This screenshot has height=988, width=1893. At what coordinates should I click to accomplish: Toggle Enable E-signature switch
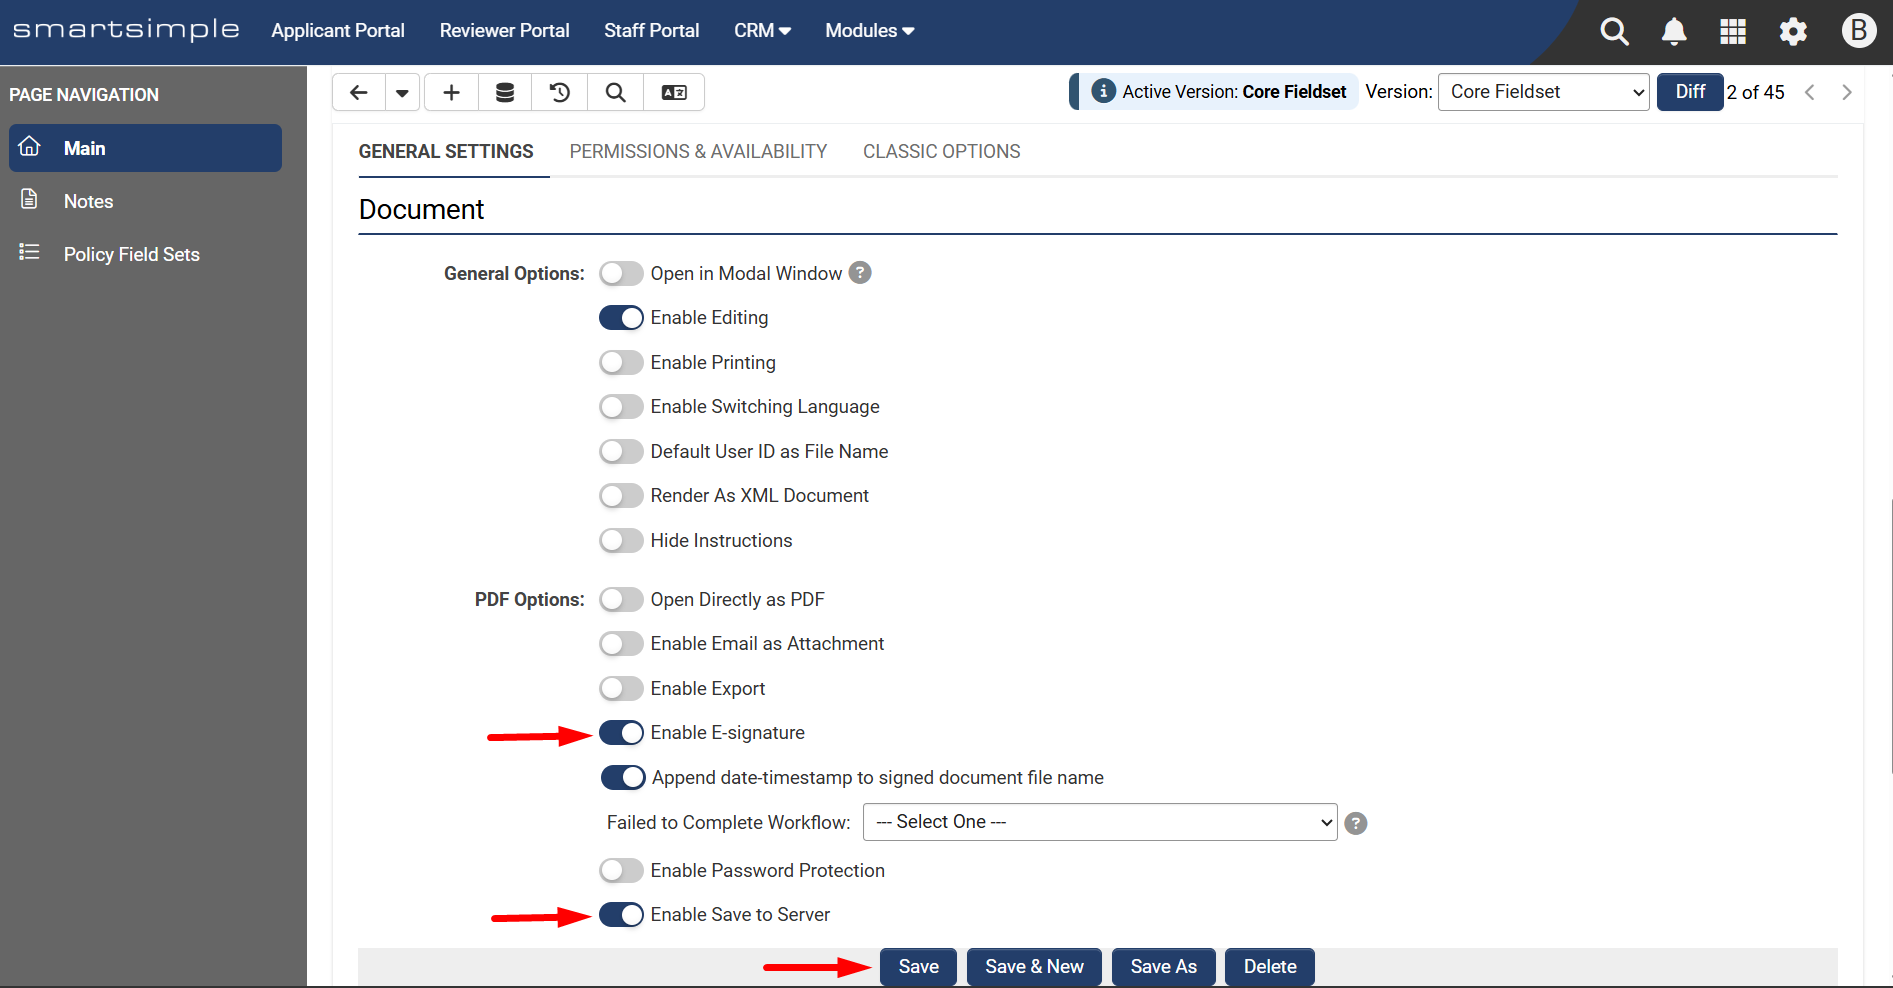click(621, 733)
